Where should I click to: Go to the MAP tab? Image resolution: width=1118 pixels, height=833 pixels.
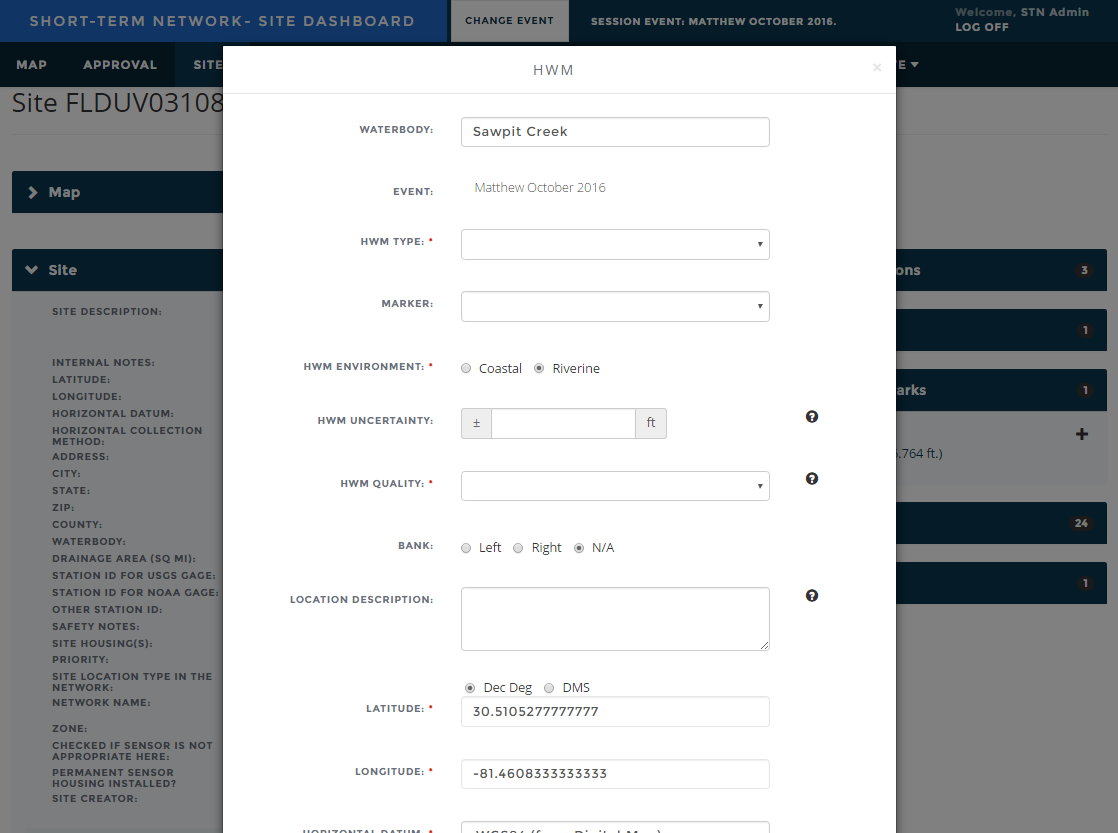tap(31, 64)
